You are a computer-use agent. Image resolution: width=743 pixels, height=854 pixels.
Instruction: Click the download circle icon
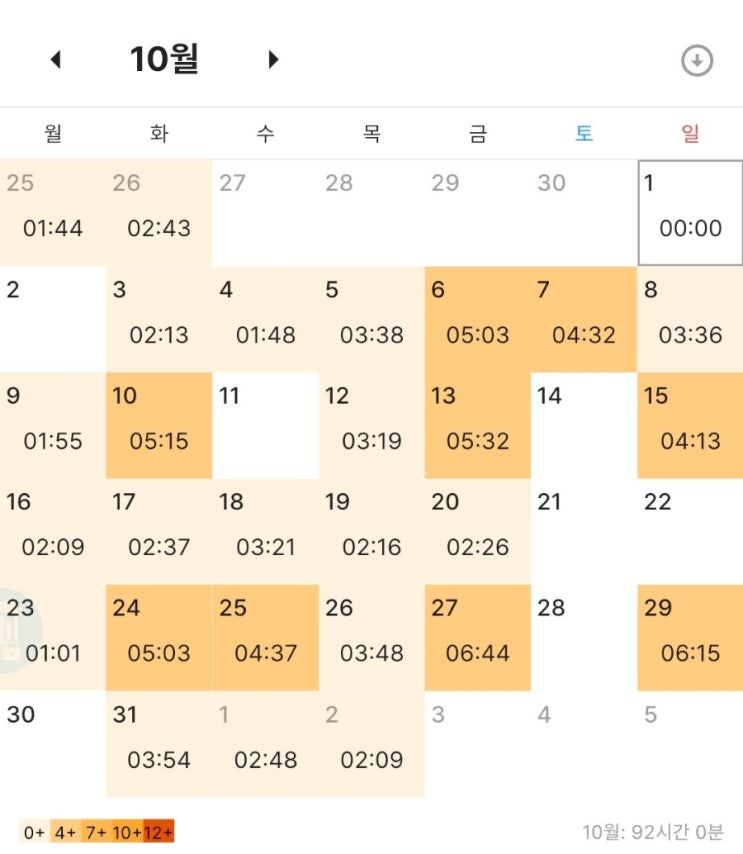pos(696,61)
